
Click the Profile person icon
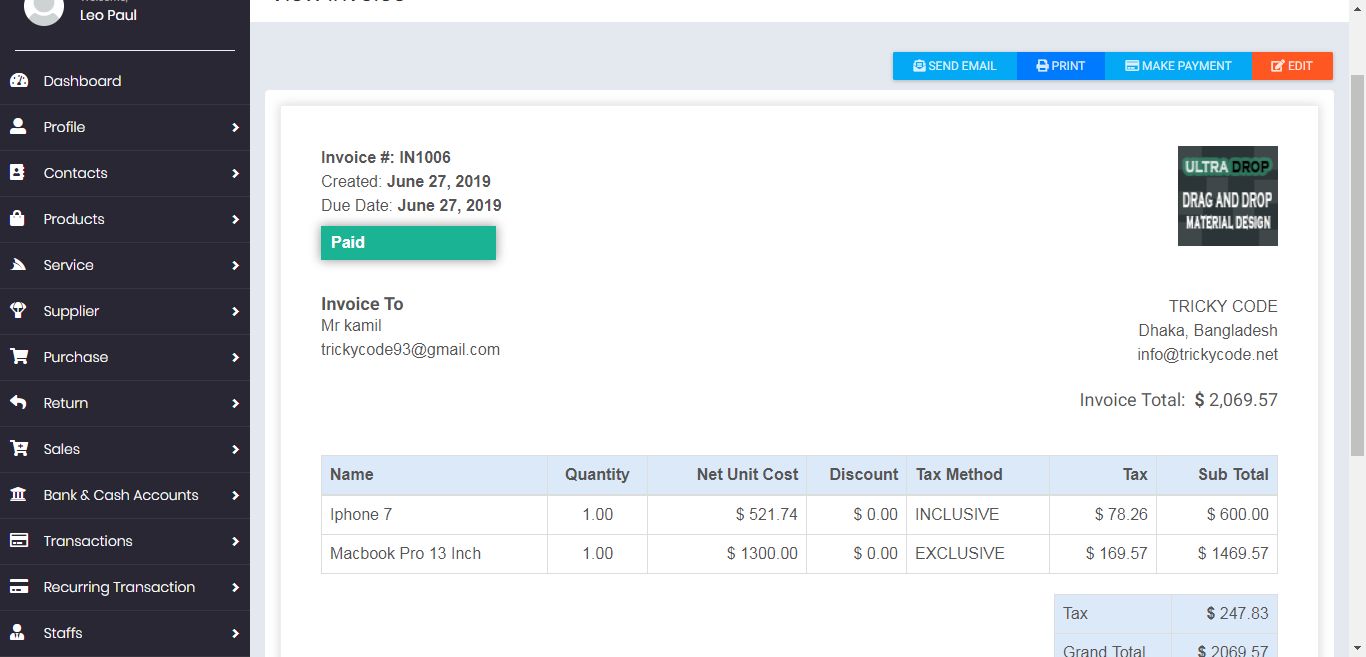coord(18,127)
